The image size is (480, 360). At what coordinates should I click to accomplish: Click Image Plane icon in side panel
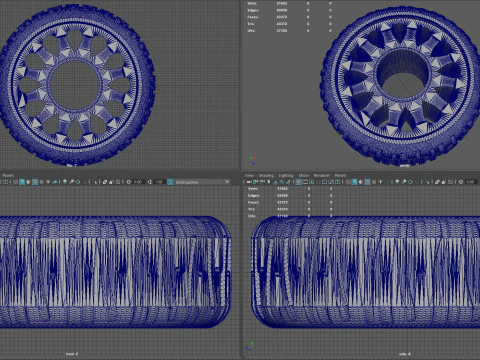[x=275, y=182]
